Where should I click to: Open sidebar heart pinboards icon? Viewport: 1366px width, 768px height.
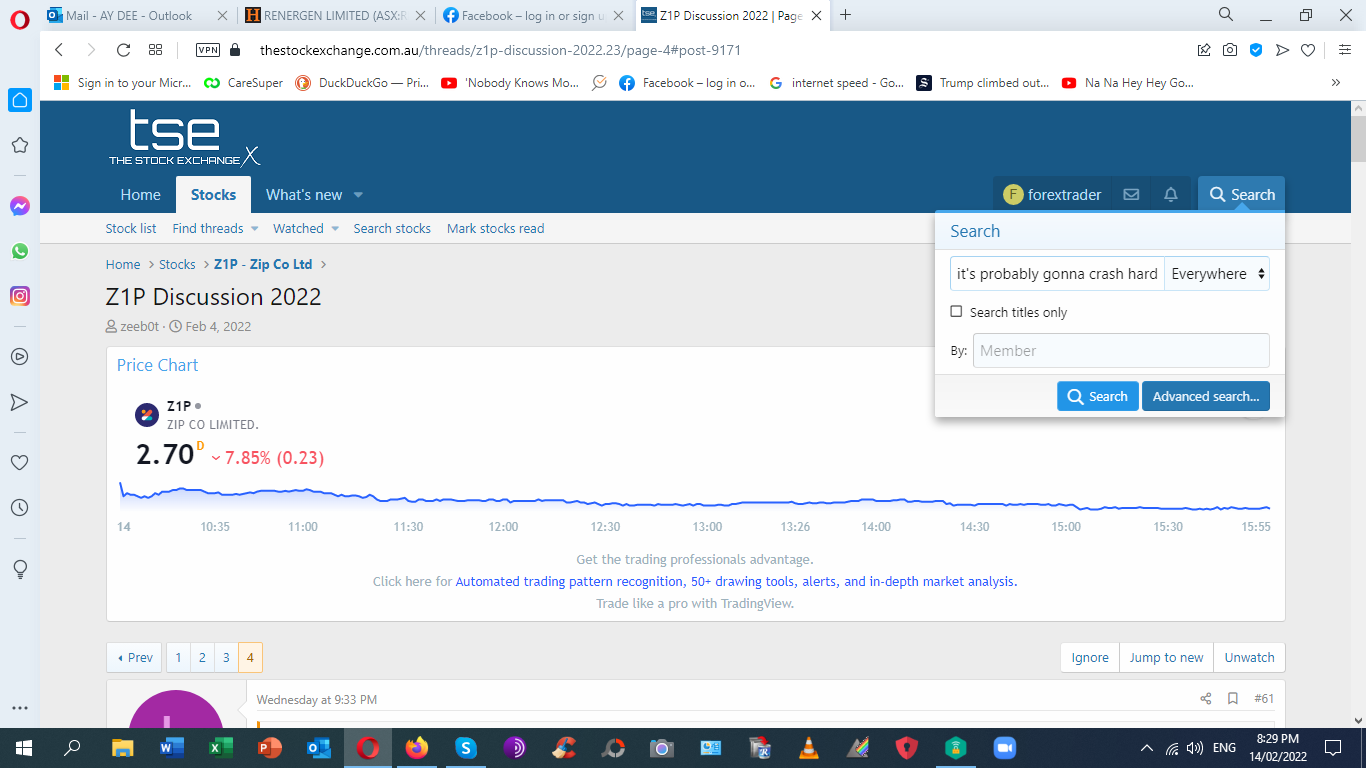coord(19,463)
